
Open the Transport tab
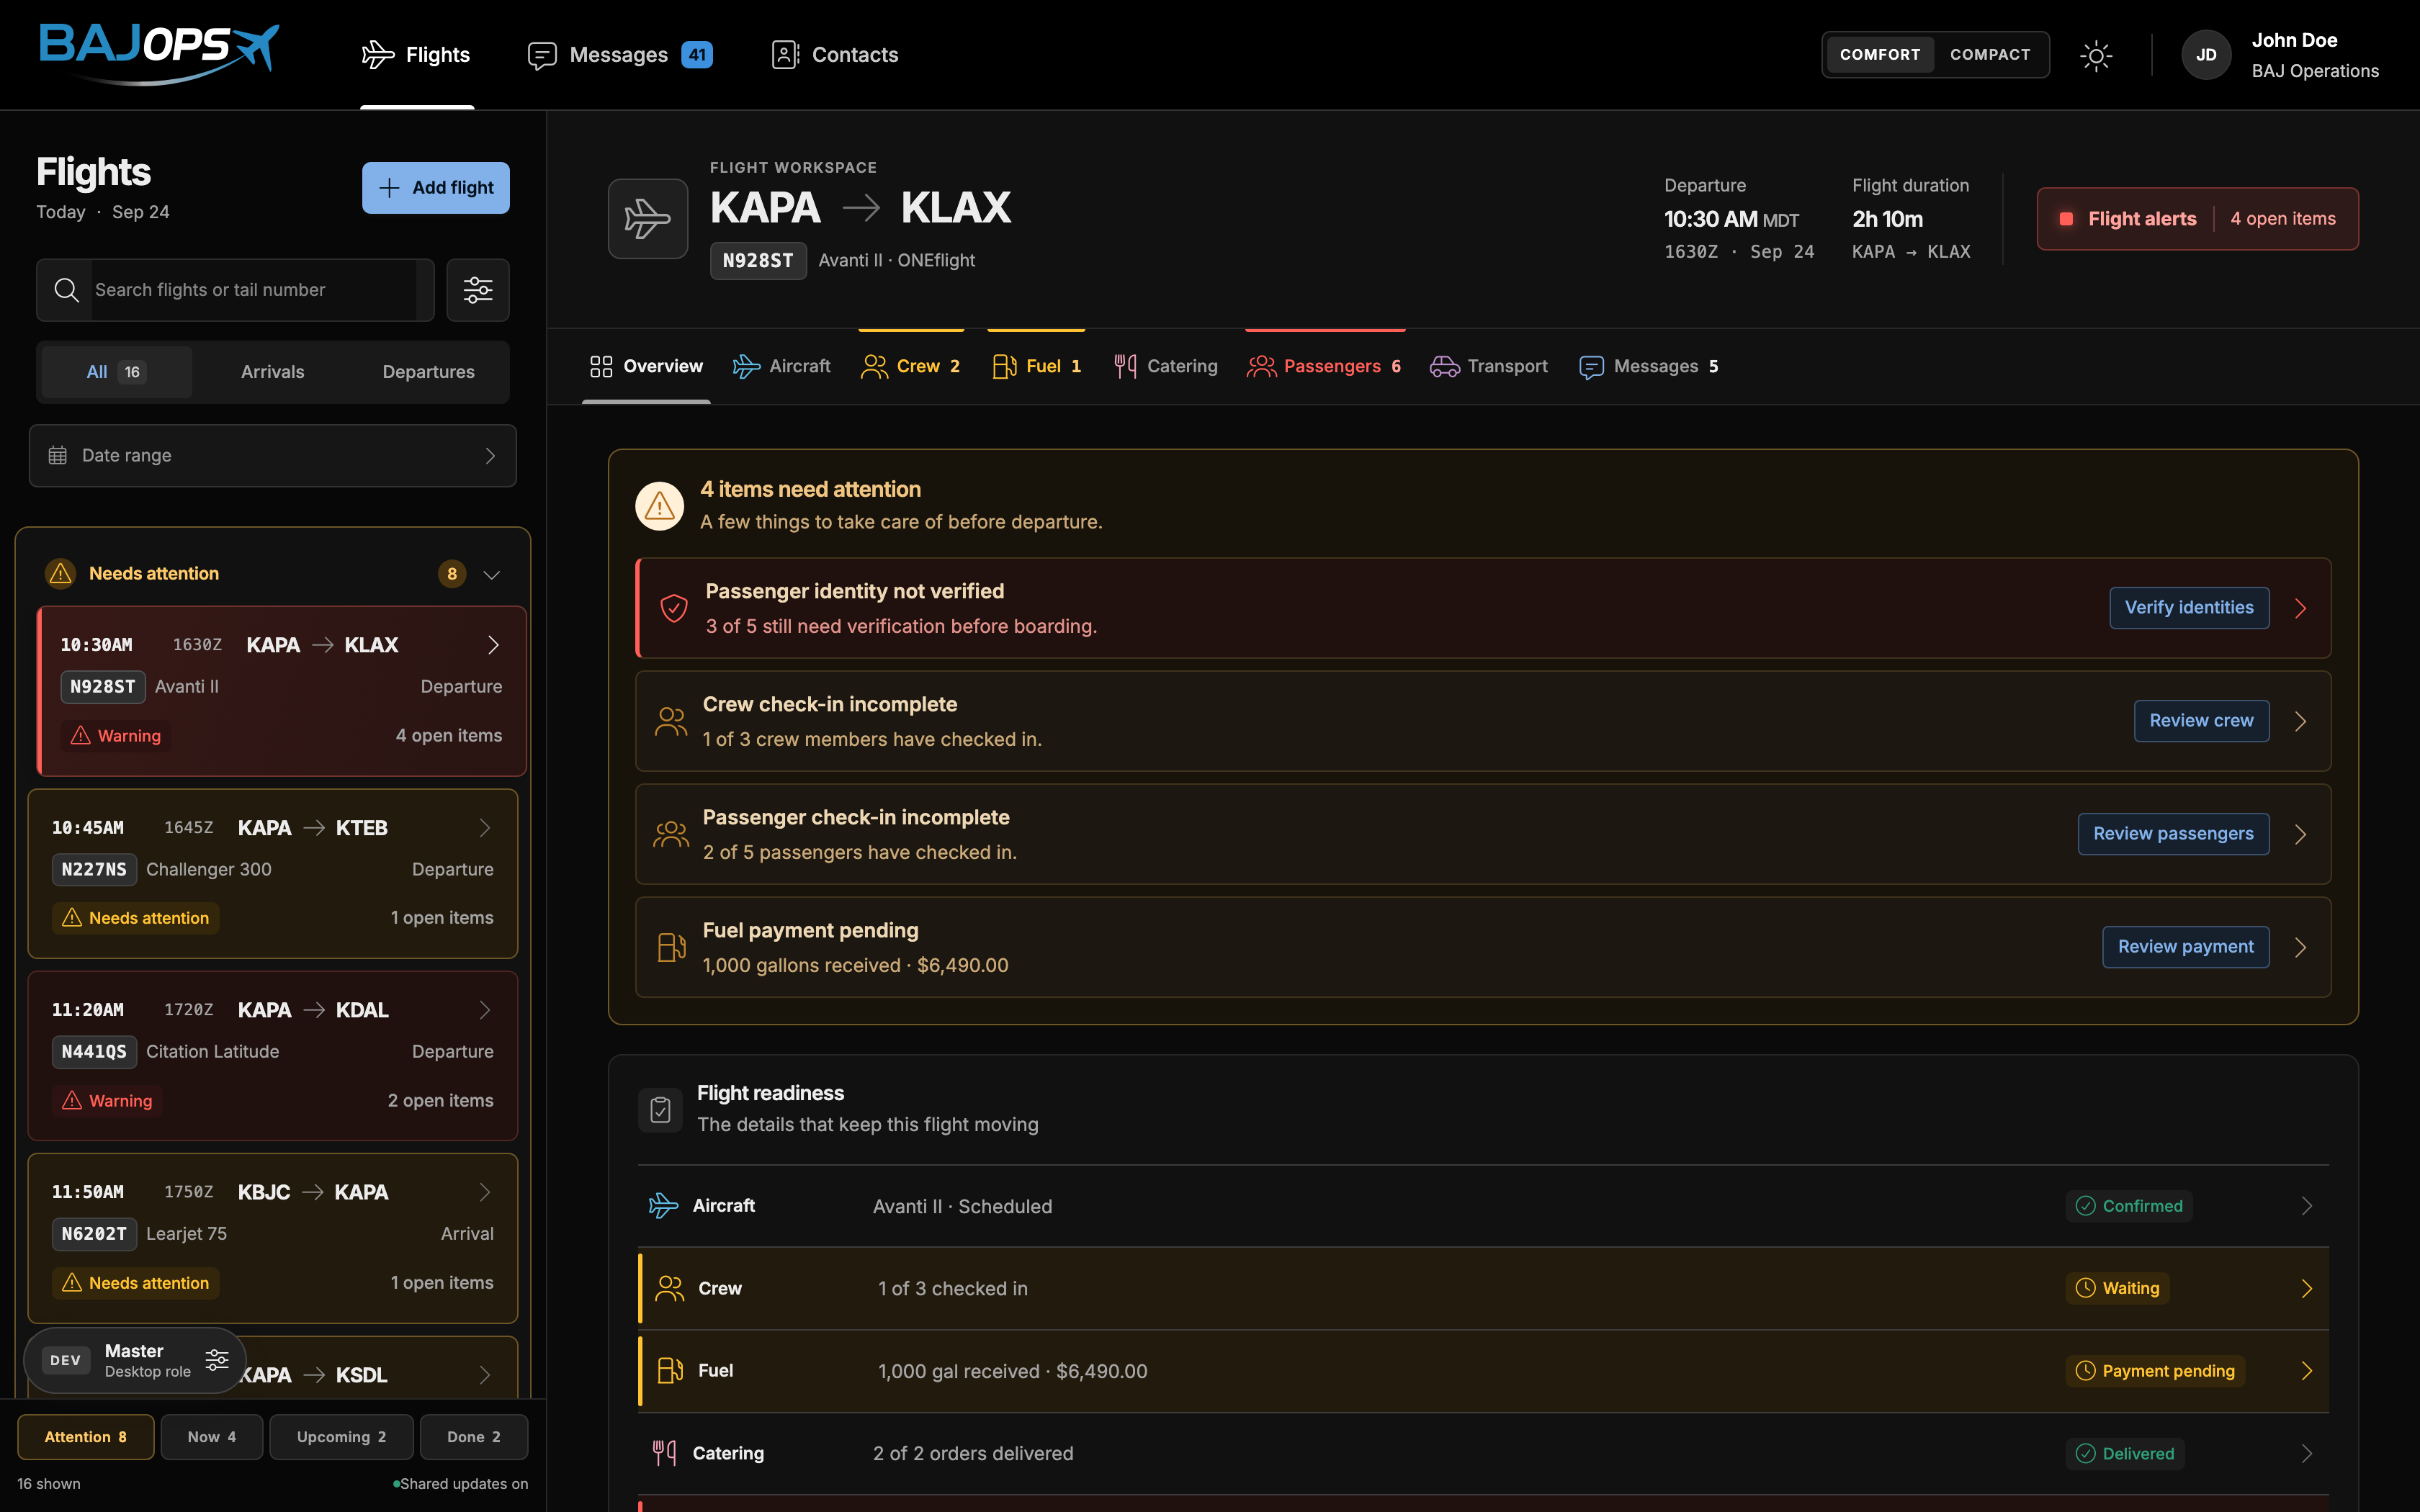1489,366
